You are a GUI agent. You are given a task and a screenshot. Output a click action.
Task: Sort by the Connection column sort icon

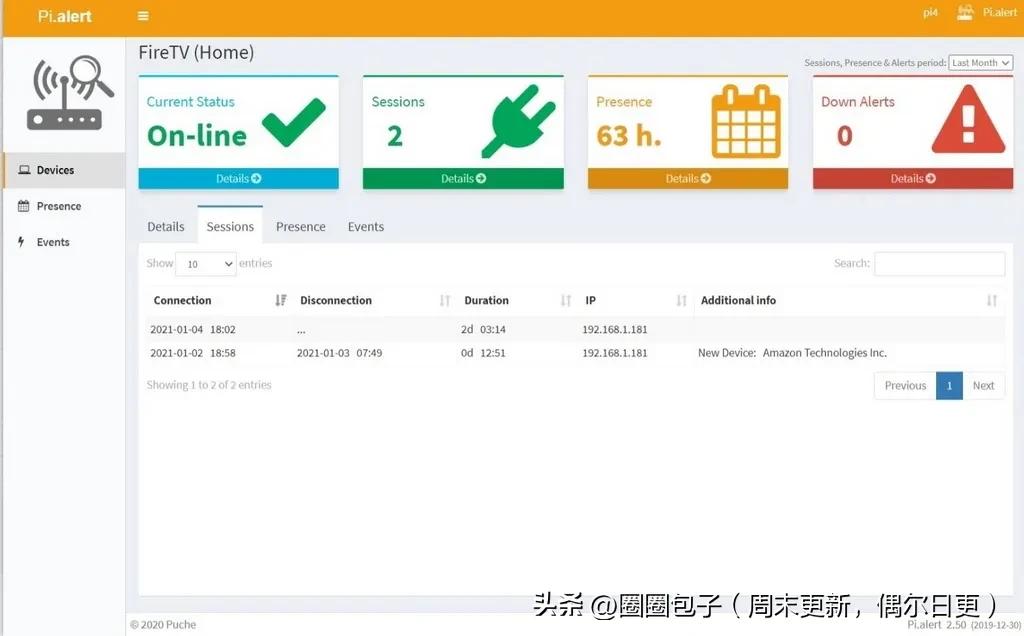[x=281, y=300]
